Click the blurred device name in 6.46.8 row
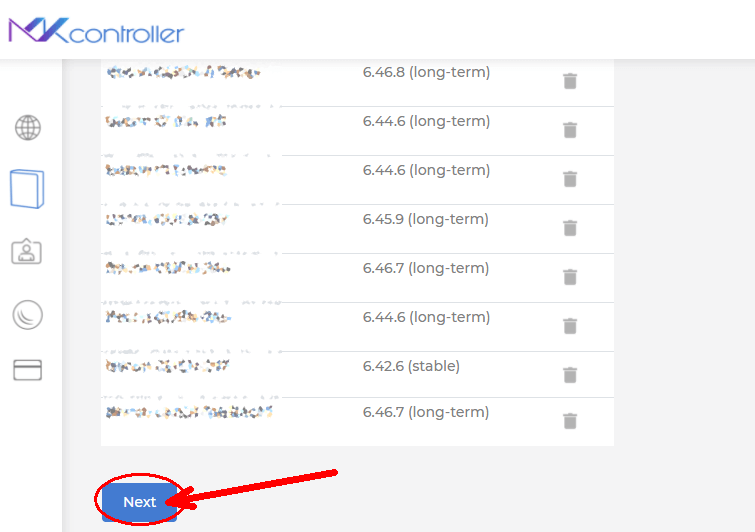The image size is (755, 532). [x=183, y=72]
